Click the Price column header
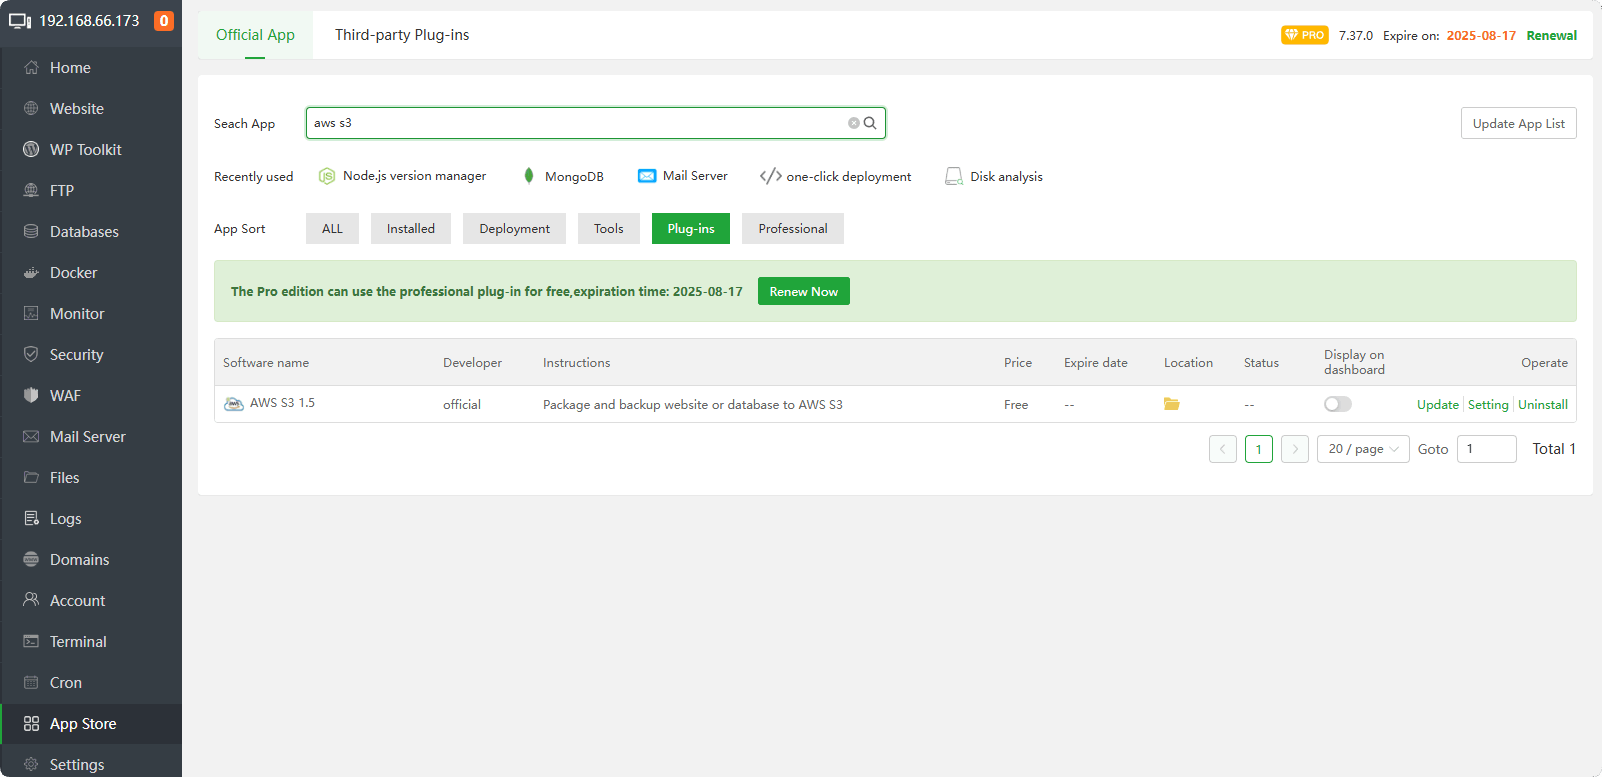1602x777 pixels. [1018, 363]
